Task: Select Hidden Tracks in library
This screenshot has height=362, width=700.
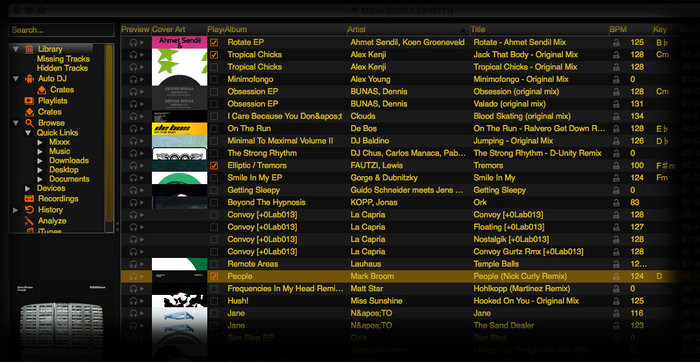Action: click(x=62, y=68)
